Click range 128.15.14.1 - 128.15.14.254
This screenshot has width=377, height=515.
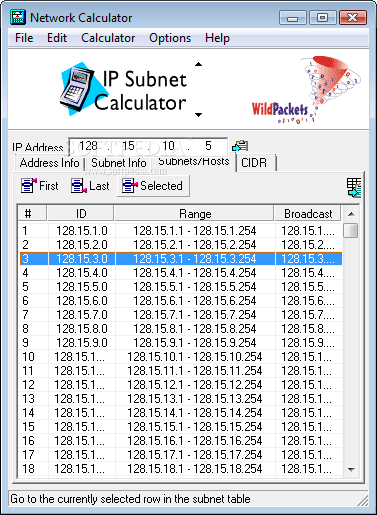click(x=195, y=413)
